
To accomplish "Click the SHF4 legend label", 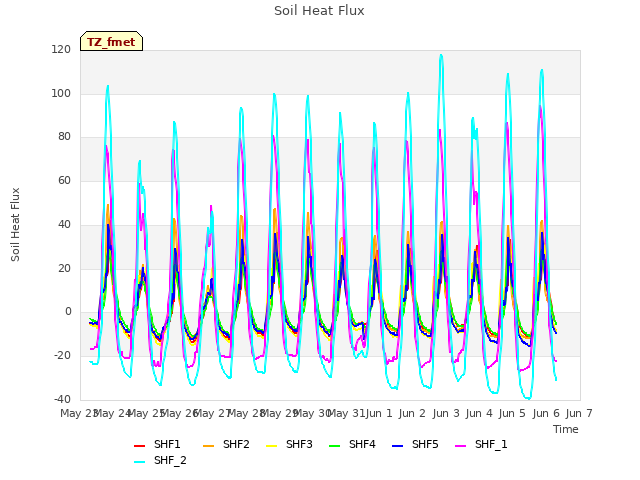I will [362, 444].
